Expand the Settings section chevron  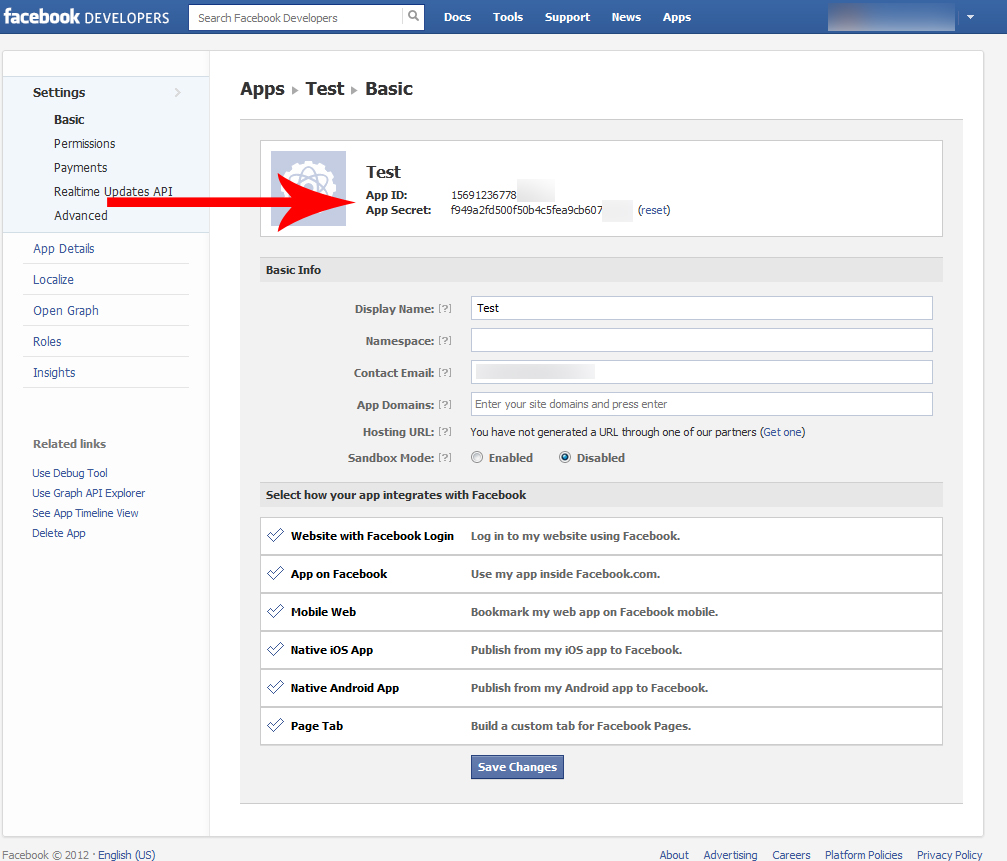(178, 93)
